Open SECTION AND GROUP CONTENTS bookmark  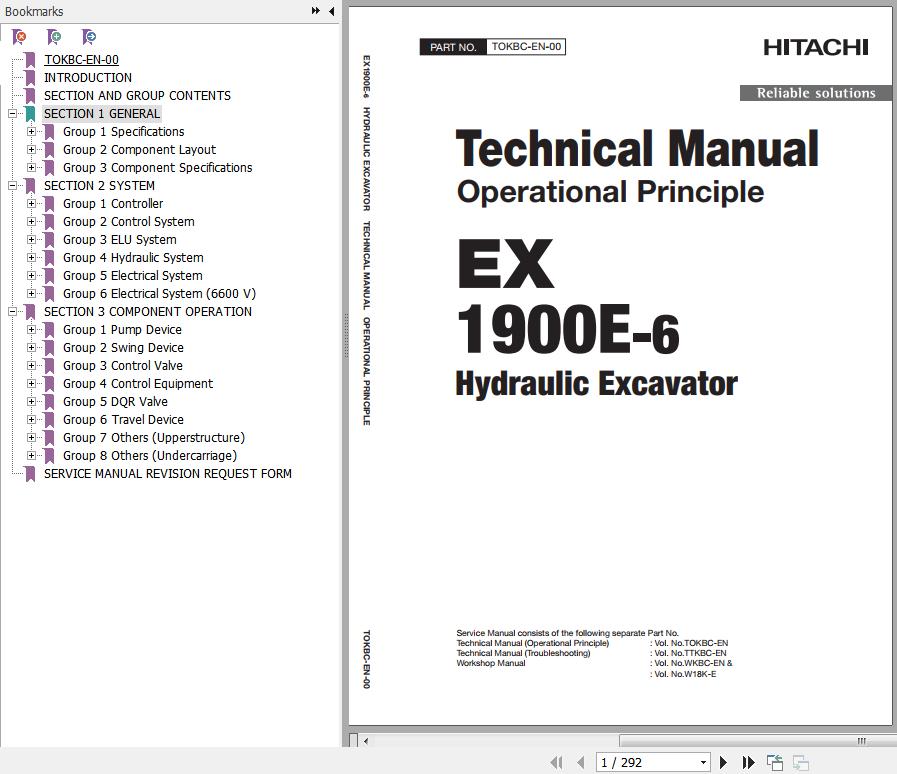pos(137,96)
